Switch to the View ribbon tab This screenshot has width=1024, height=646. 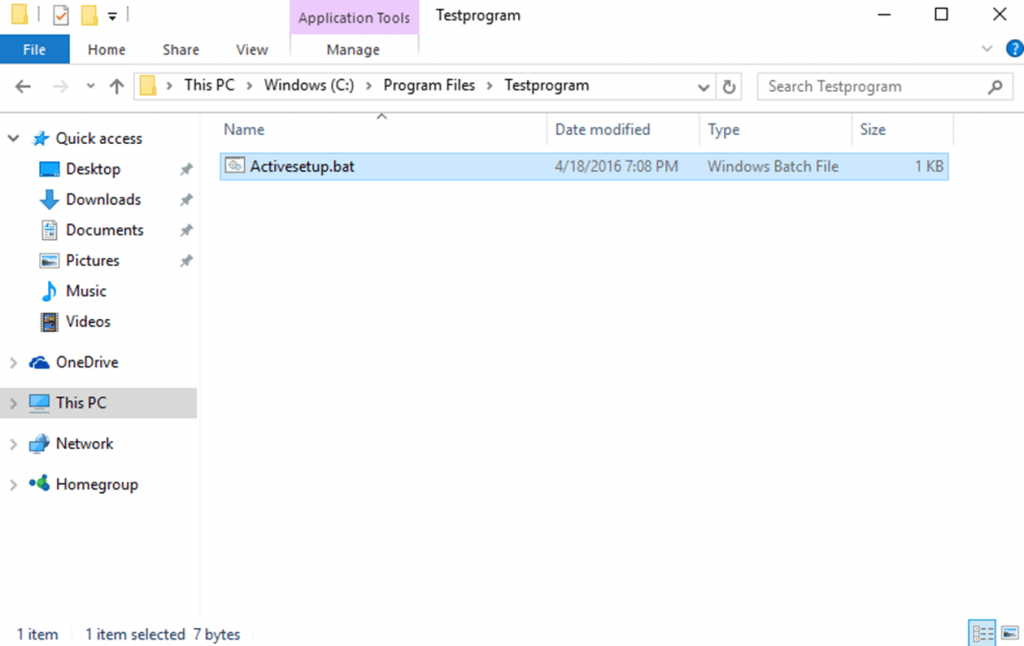252,49
